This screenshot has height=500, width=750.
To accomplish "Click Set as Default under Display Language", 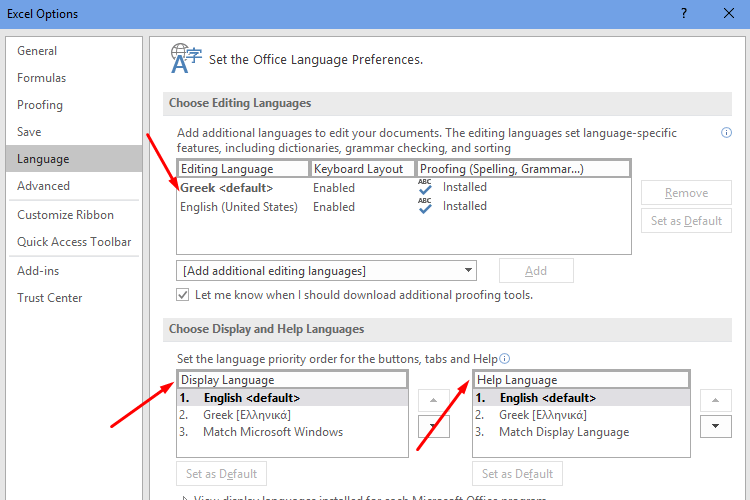I will pos(221,474).
